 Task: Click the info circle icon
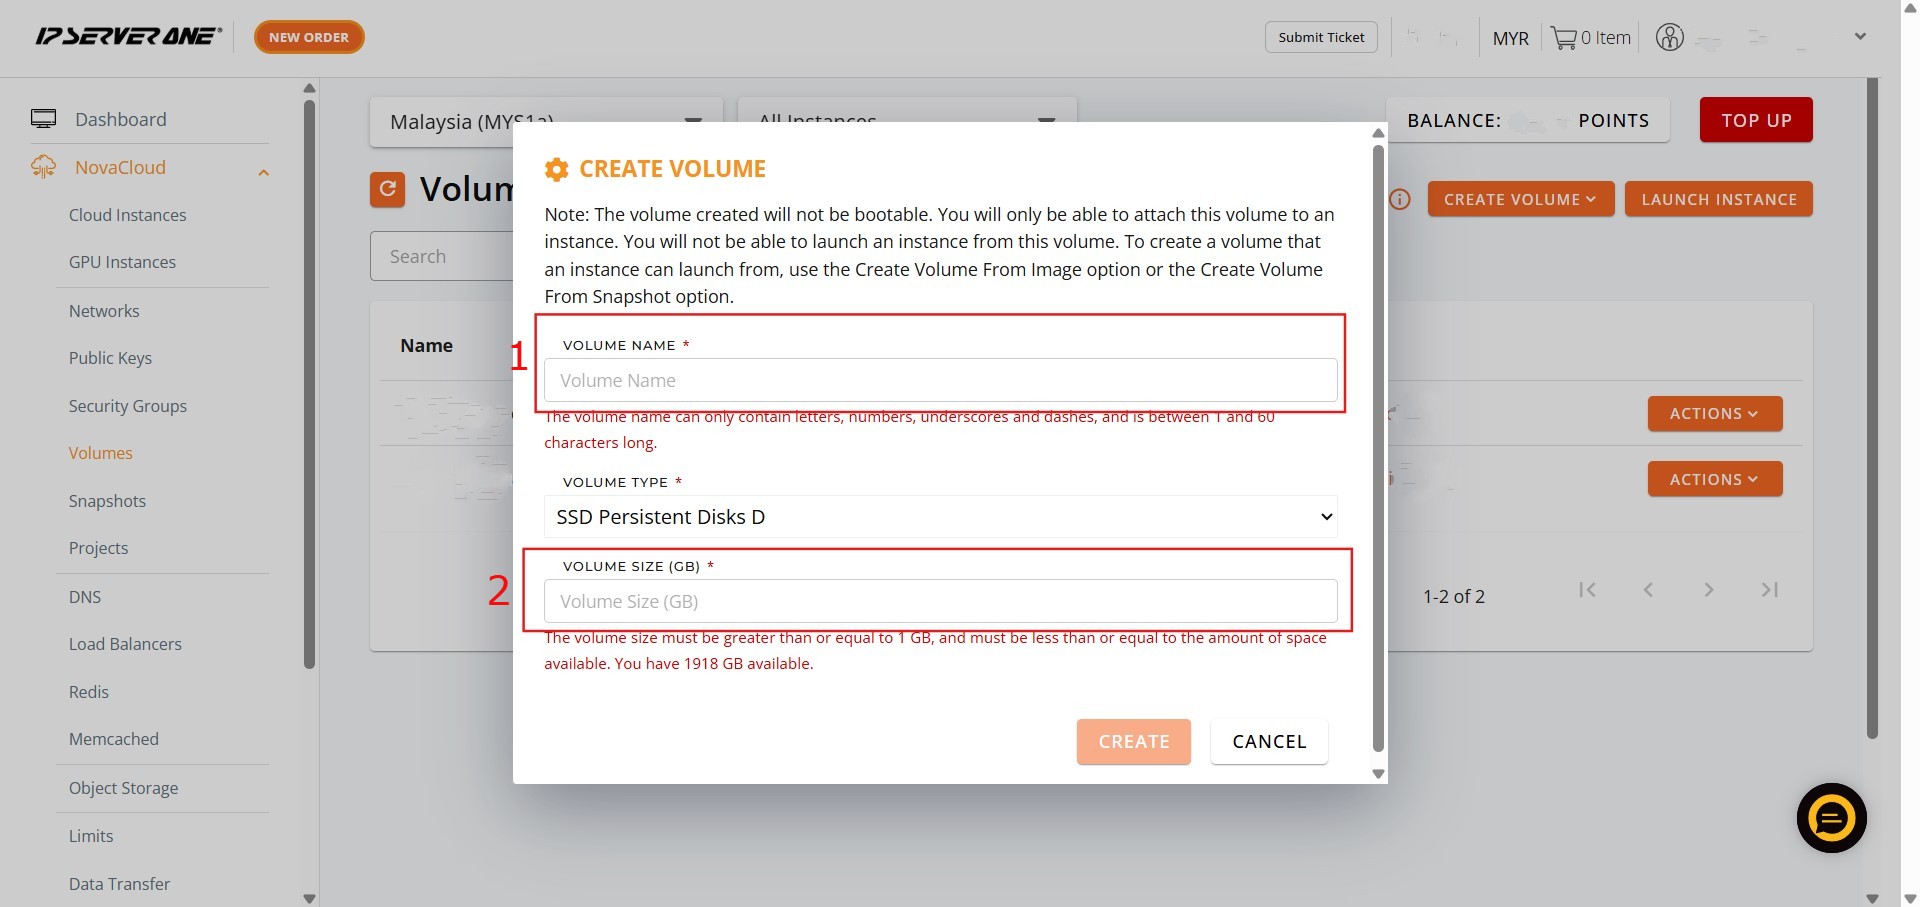(x=1400, y=199)
